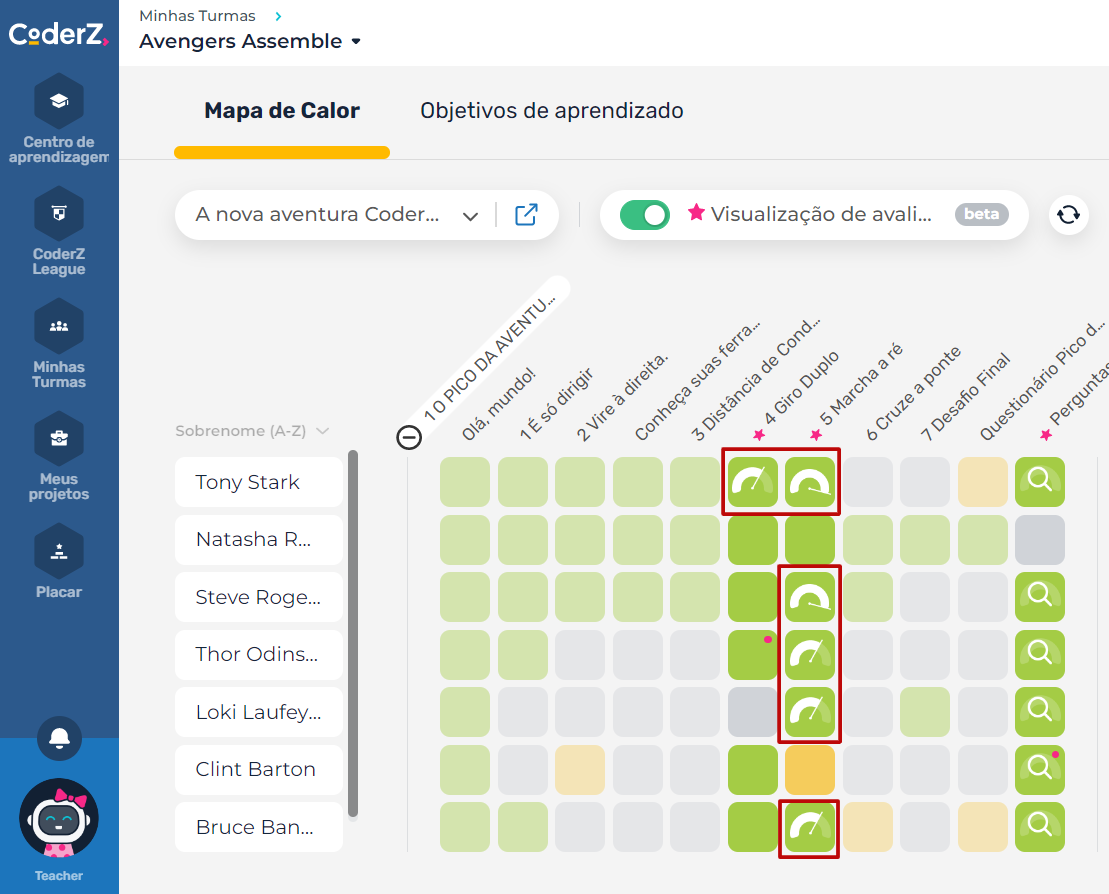Viewport: 1109px width, 894px height.
Task: Toggle the Visualização de avaliação switch
Action: coord(645,215)
